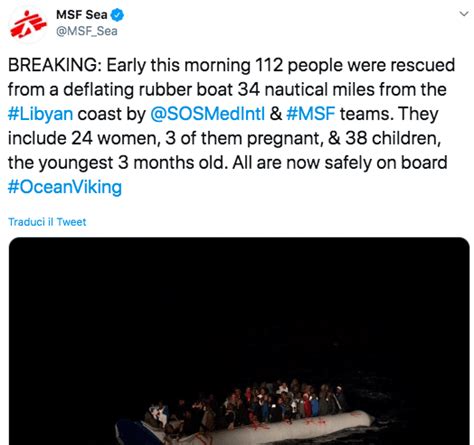Open the rubber boat rescue photo
This screenshot has height=445, width=474.
click(x=239, y=341)
